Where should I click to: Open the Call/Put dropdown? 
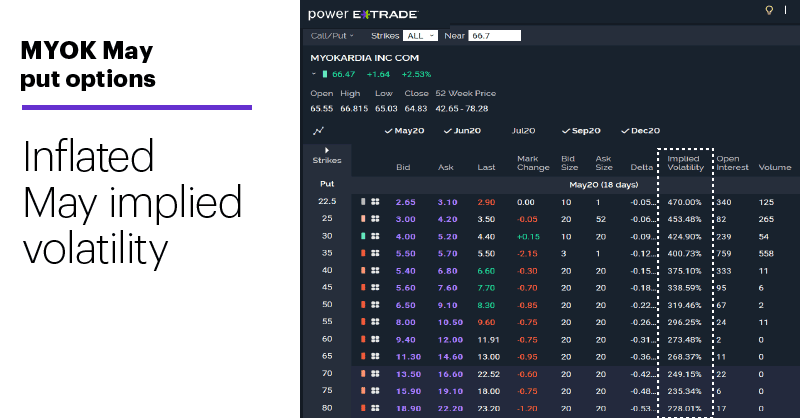332,36
